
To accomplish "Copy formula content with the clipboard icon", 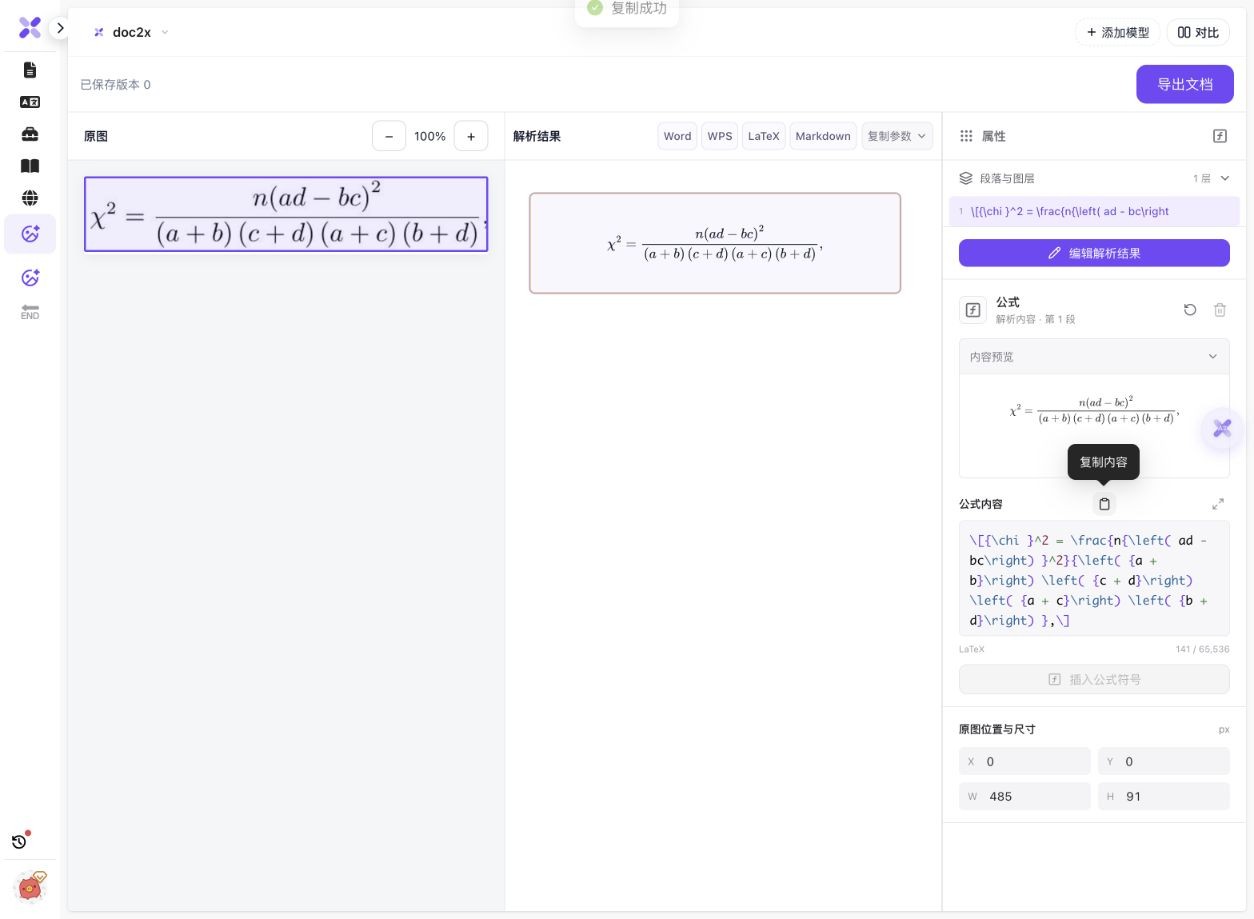I will (1104, 504).
